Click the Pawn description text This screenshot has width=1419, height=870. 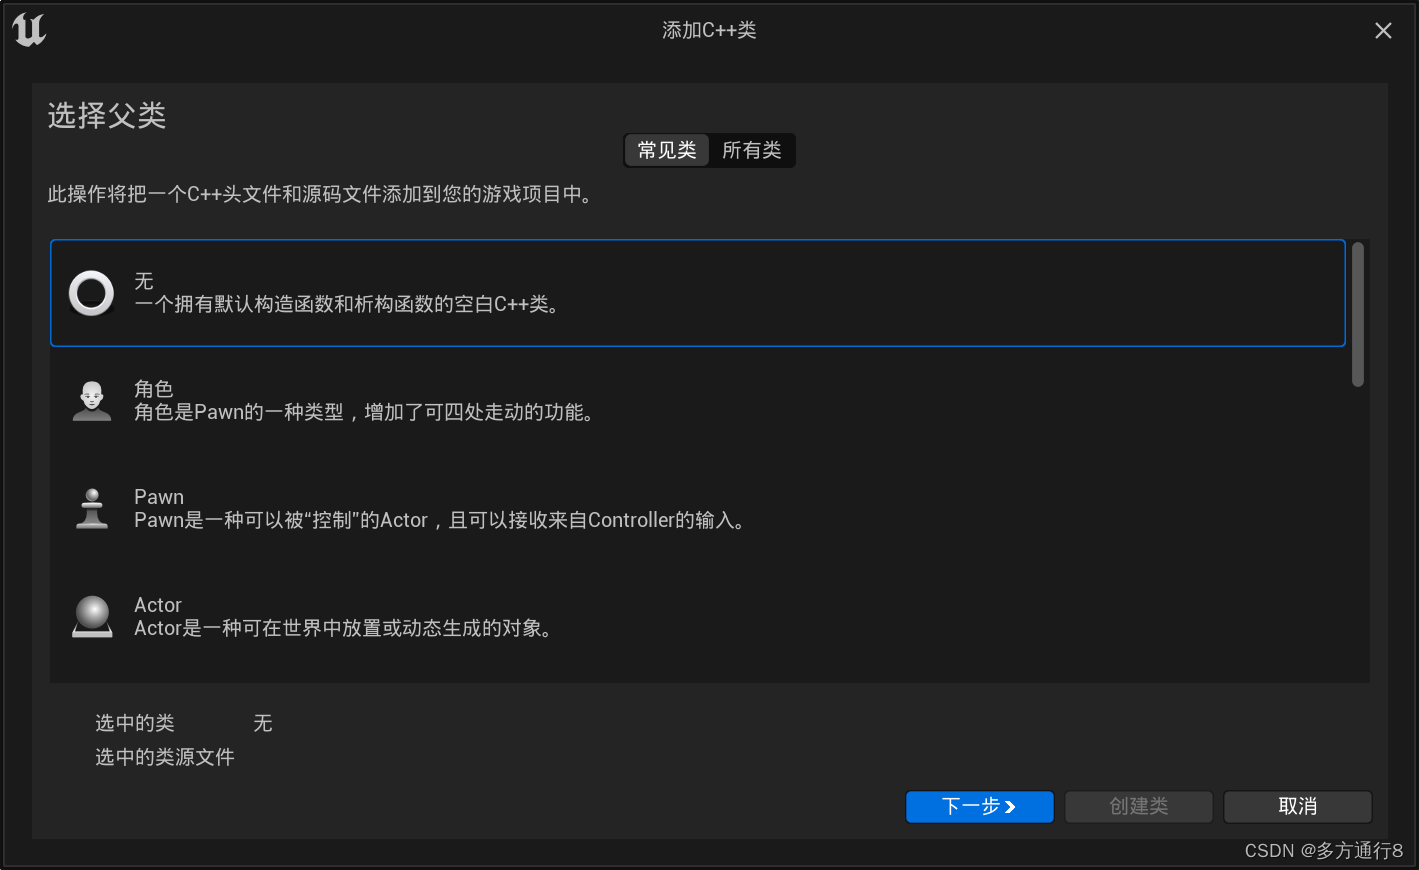[x=440, y=520]
